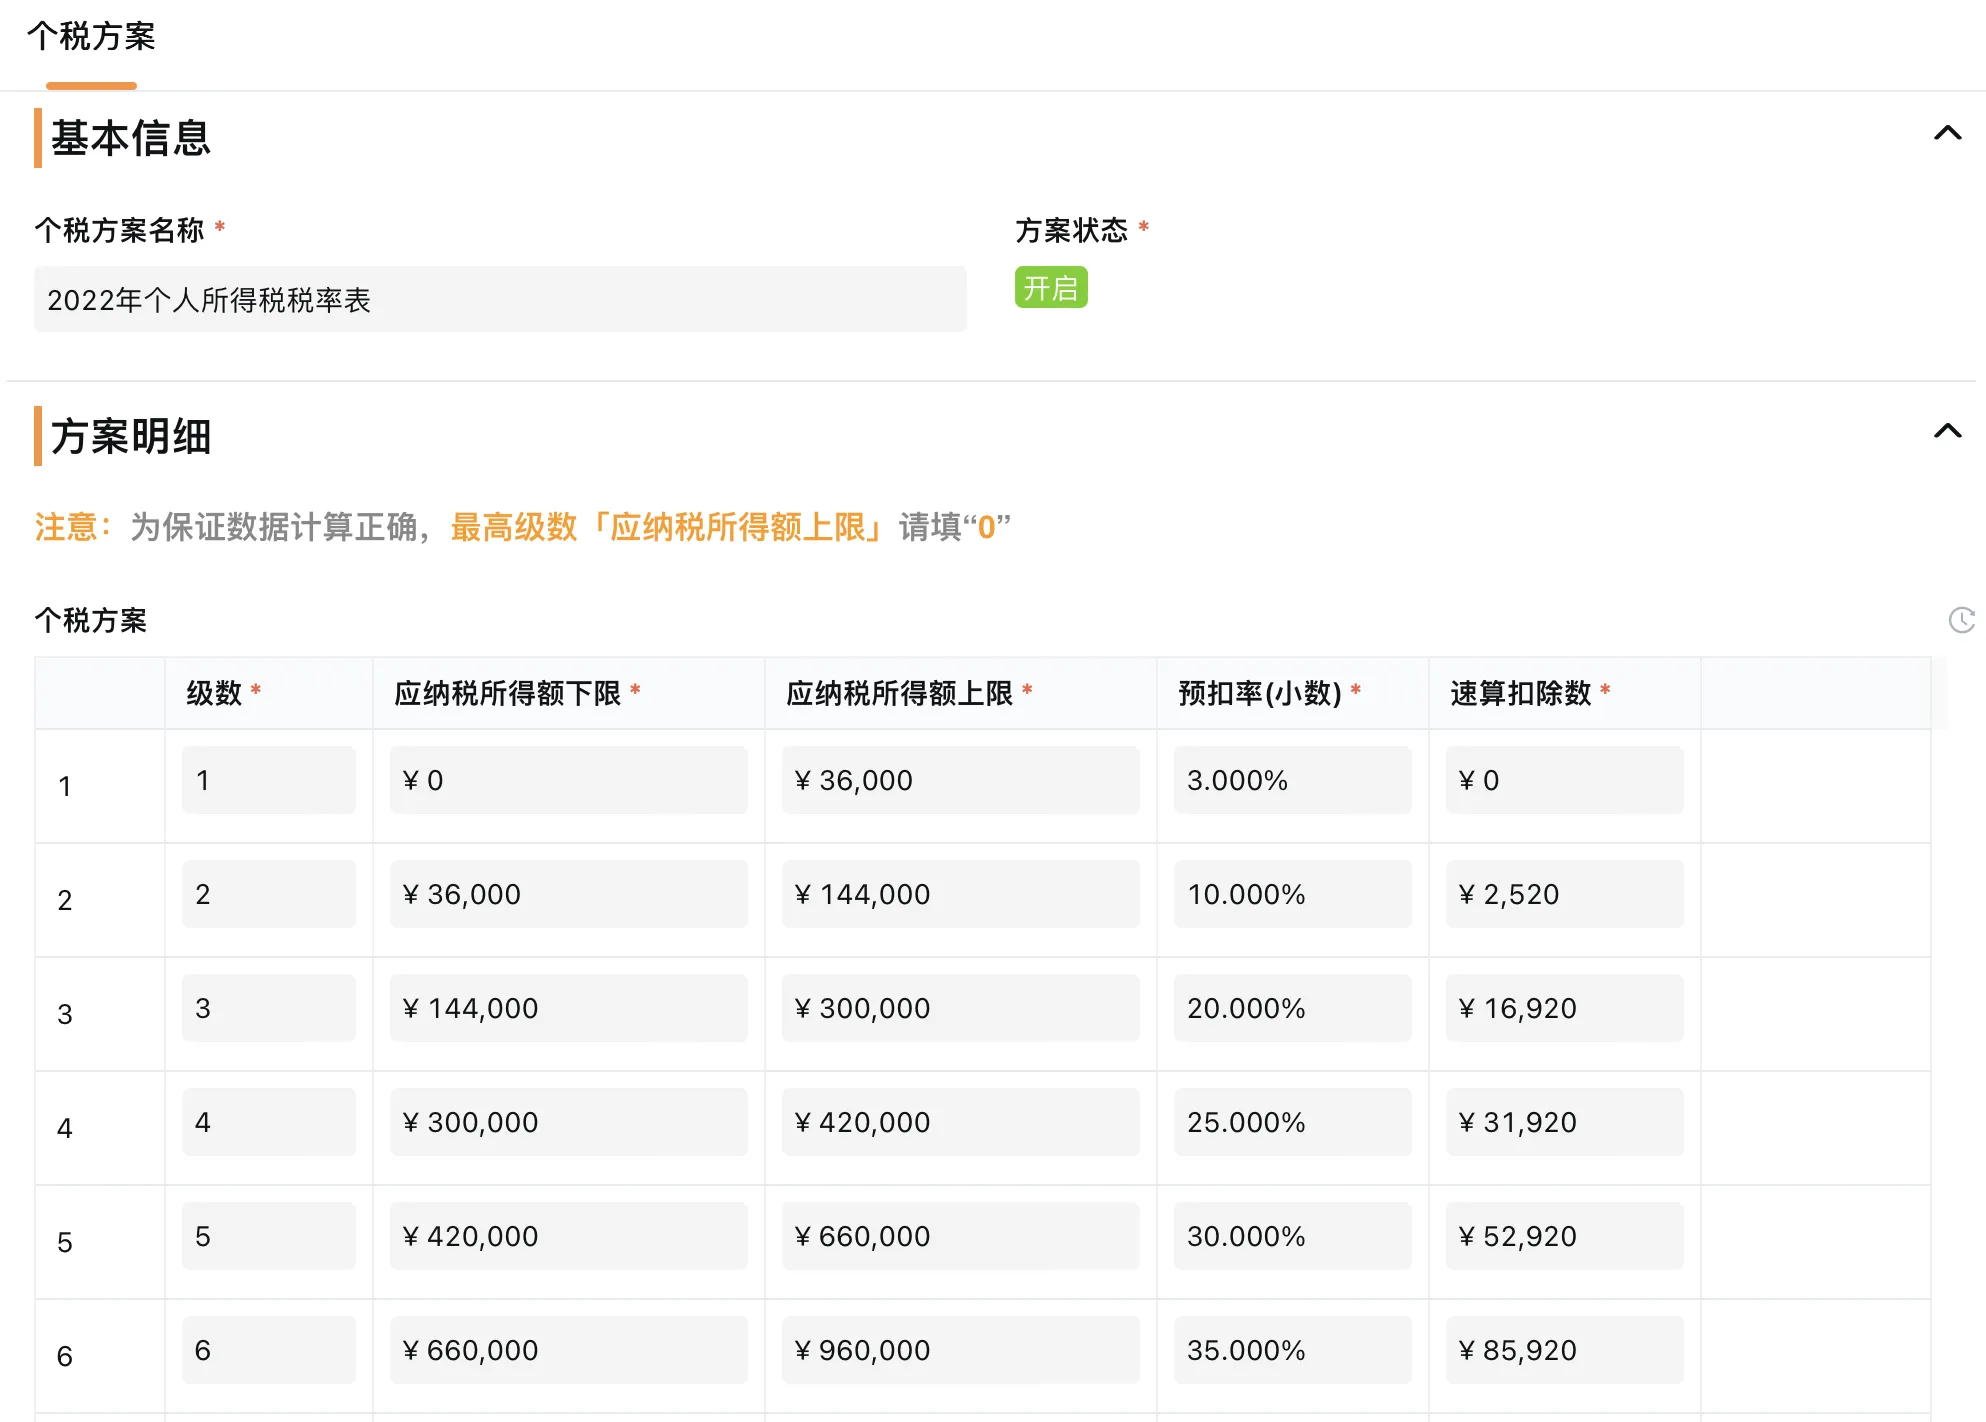Edit the ¥36,000 upper limit in row 1
Screen dimensions: 1986x1422
tap(960, 780)
